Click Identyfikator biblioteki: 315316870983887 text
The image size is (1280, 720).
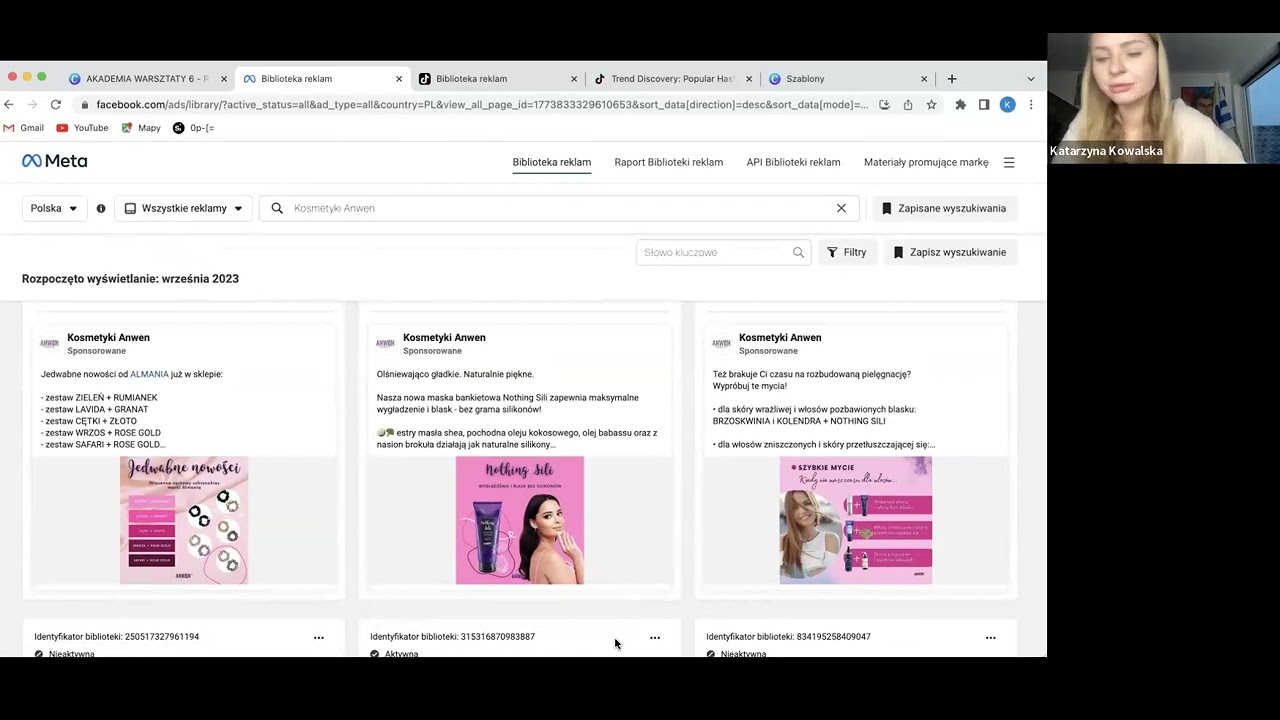click(x=452, y=637)
